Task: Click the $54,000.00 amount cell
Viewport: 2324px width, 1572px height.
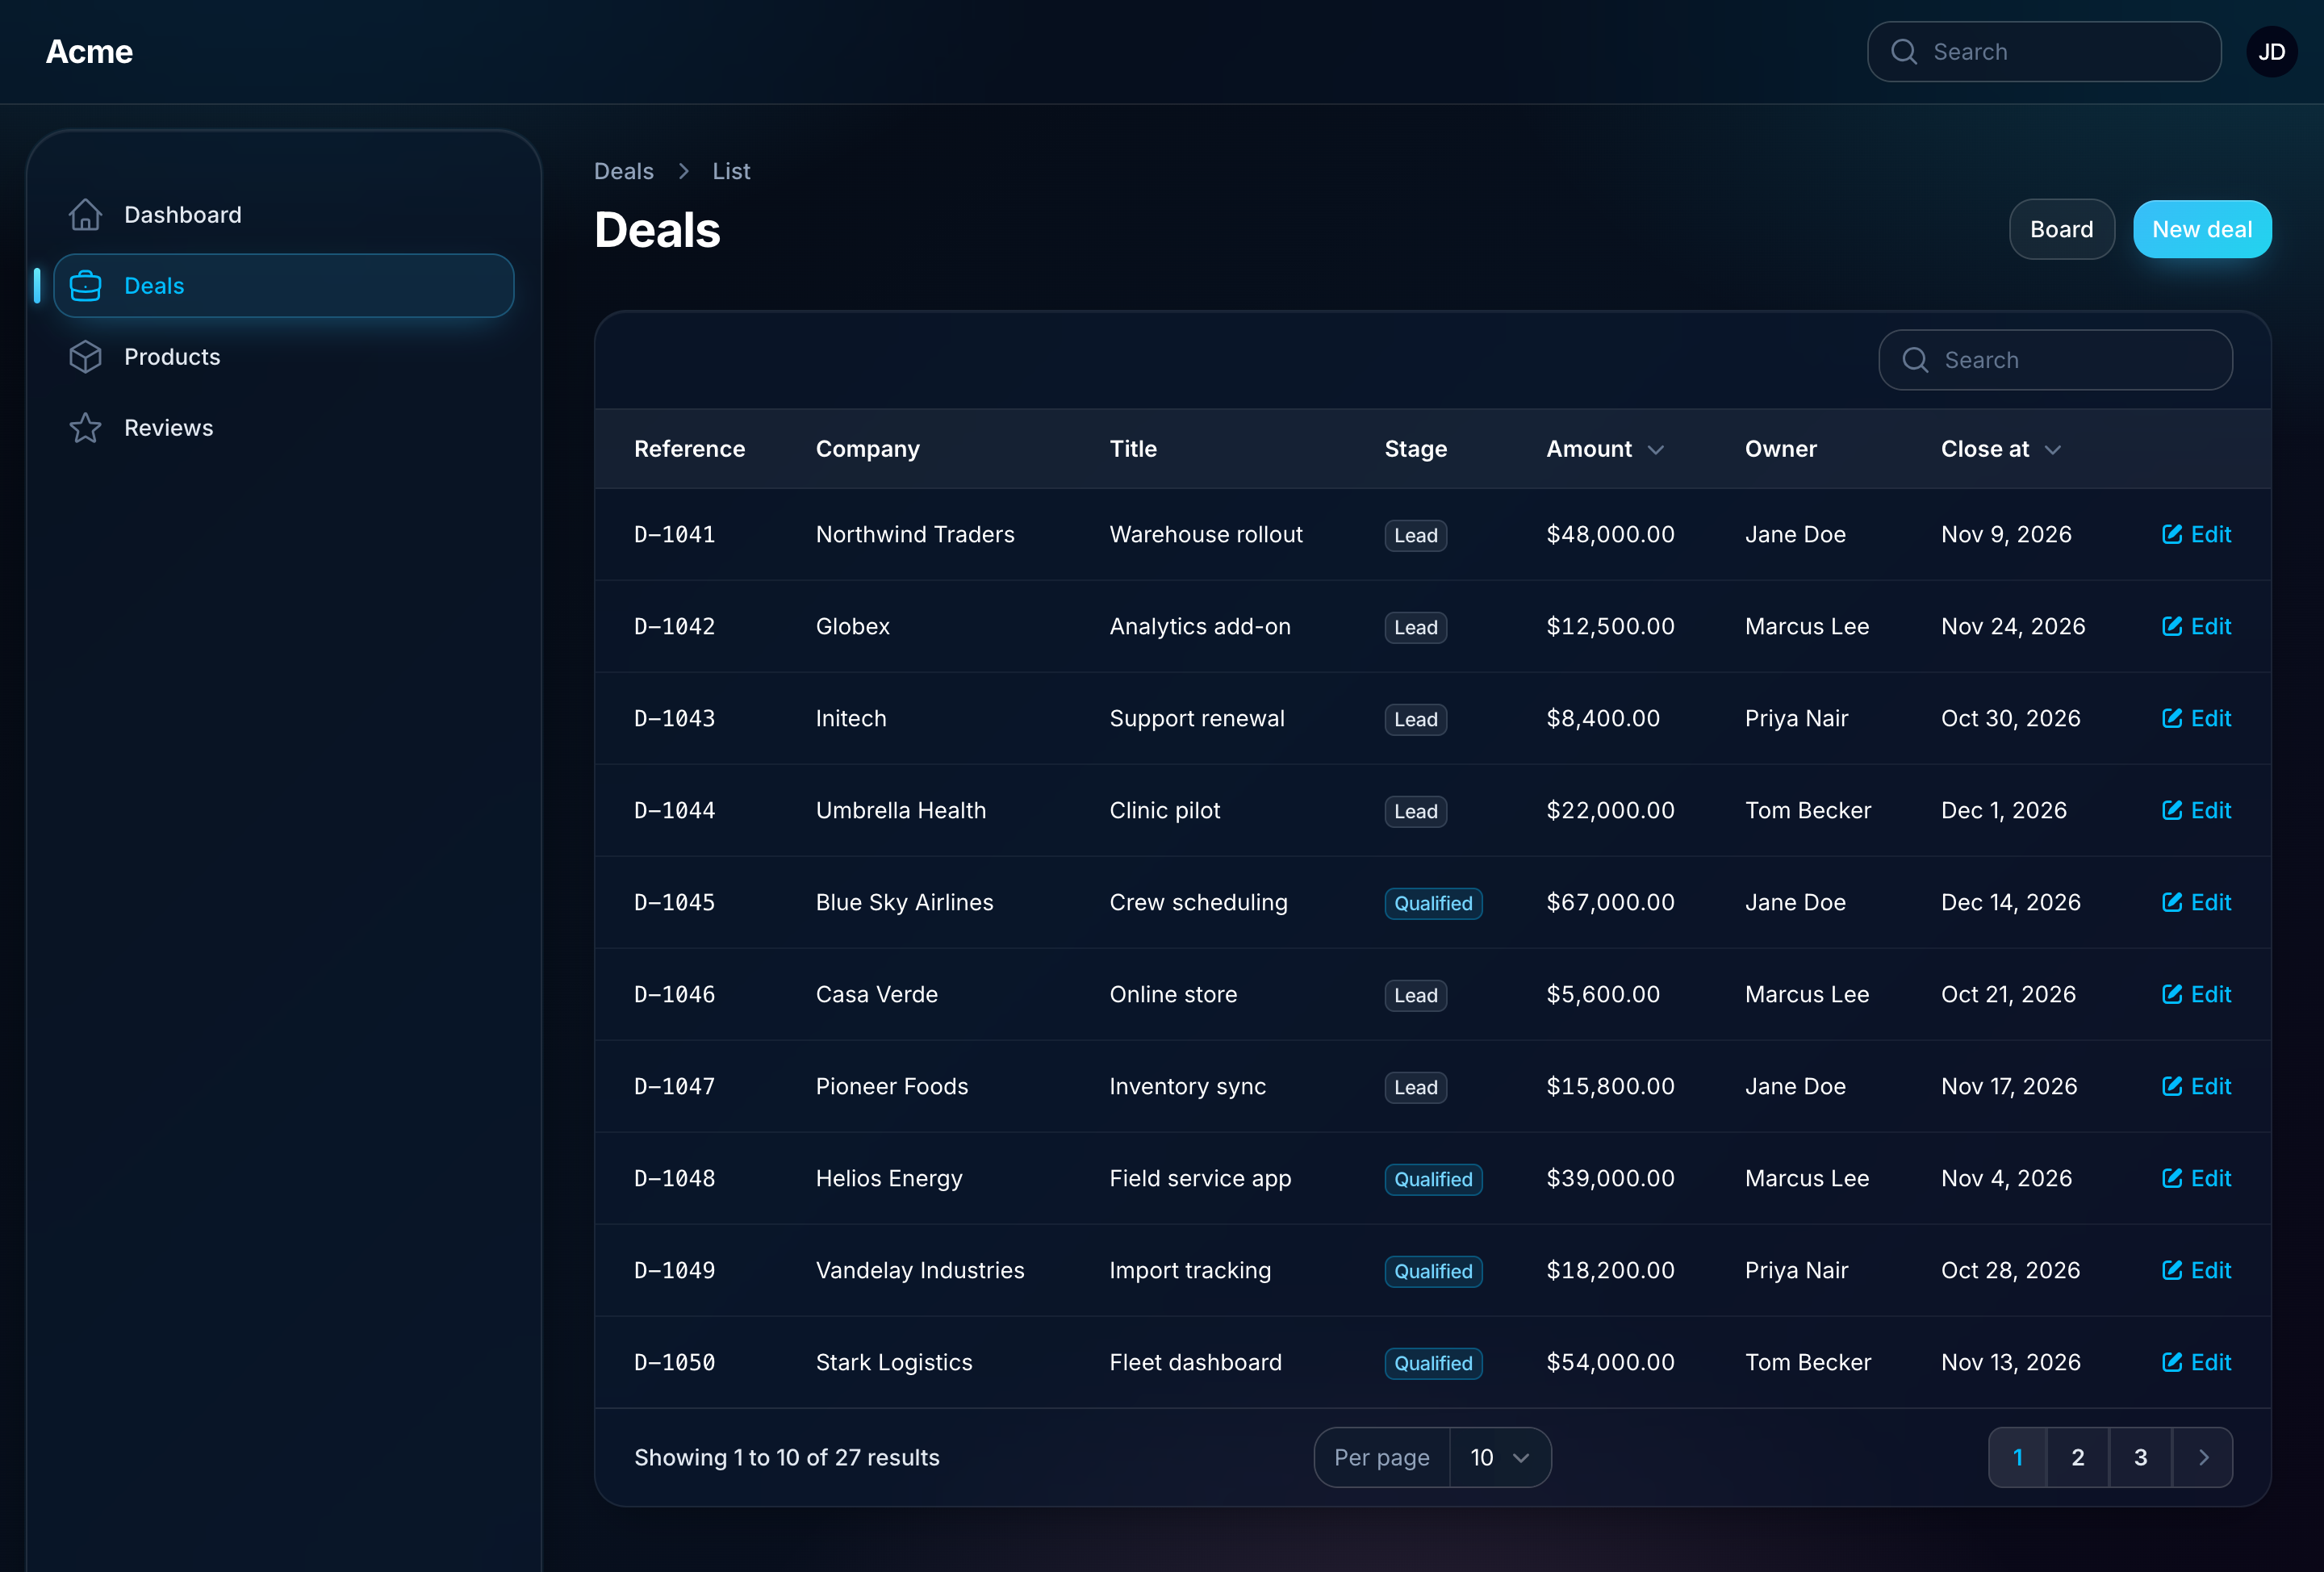Action: pyautogui.click(x=1610, y=1362)
